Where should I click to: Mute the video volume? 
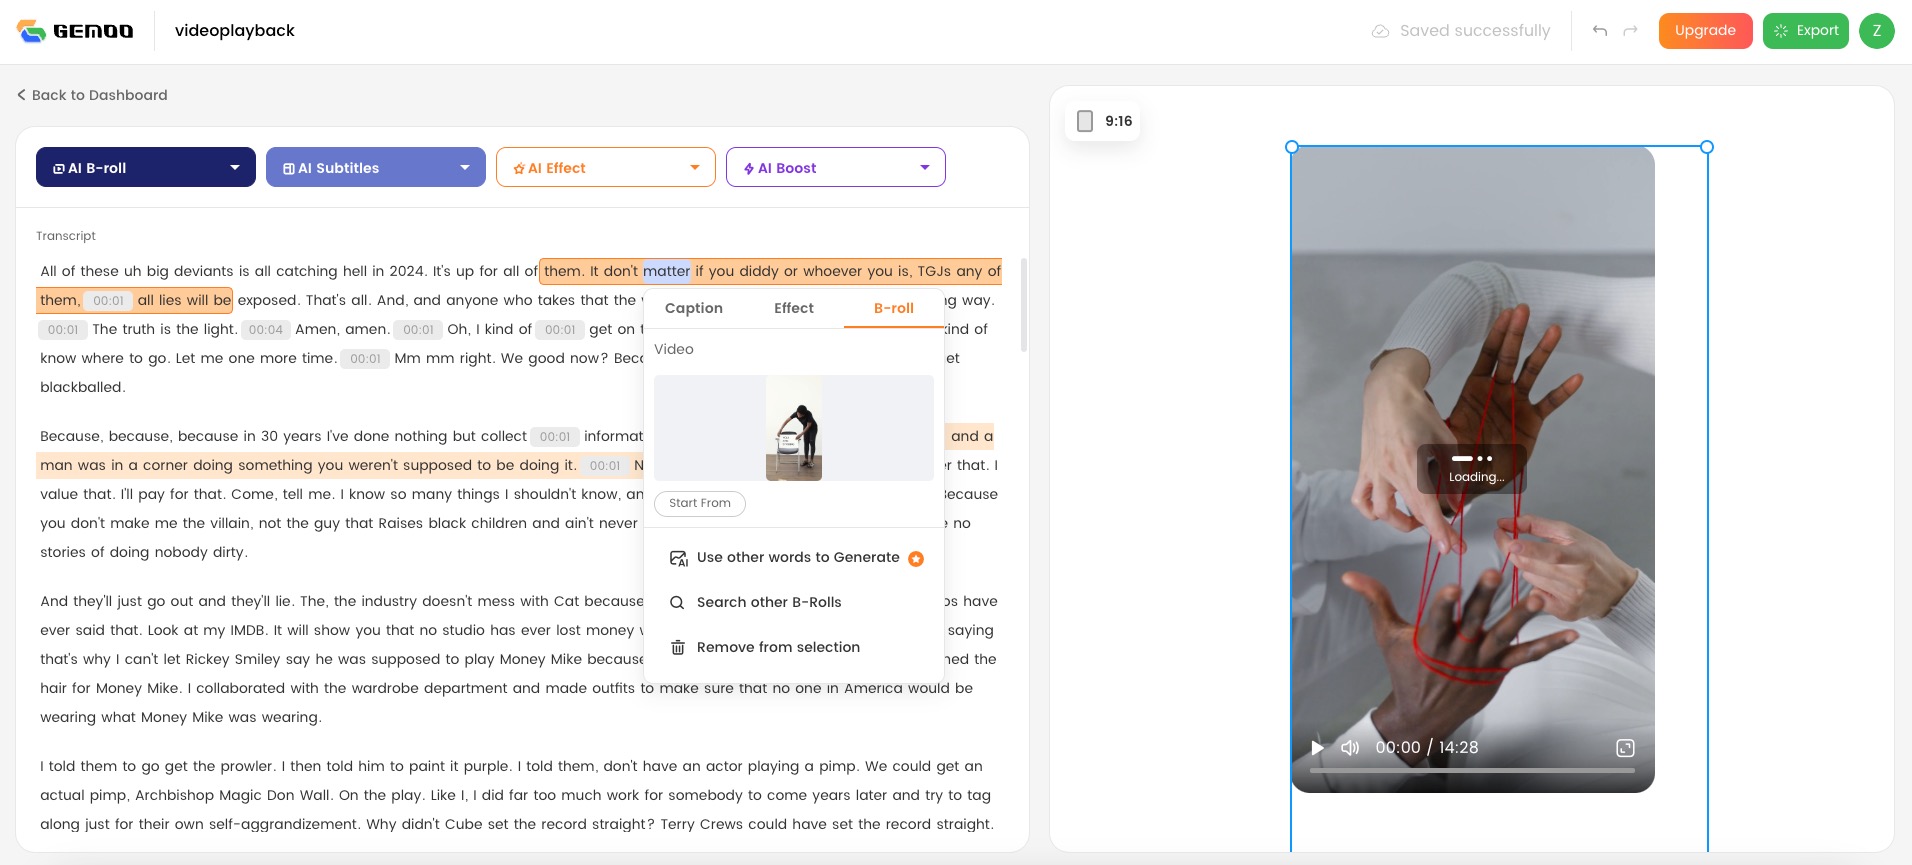click(1350, 748)
